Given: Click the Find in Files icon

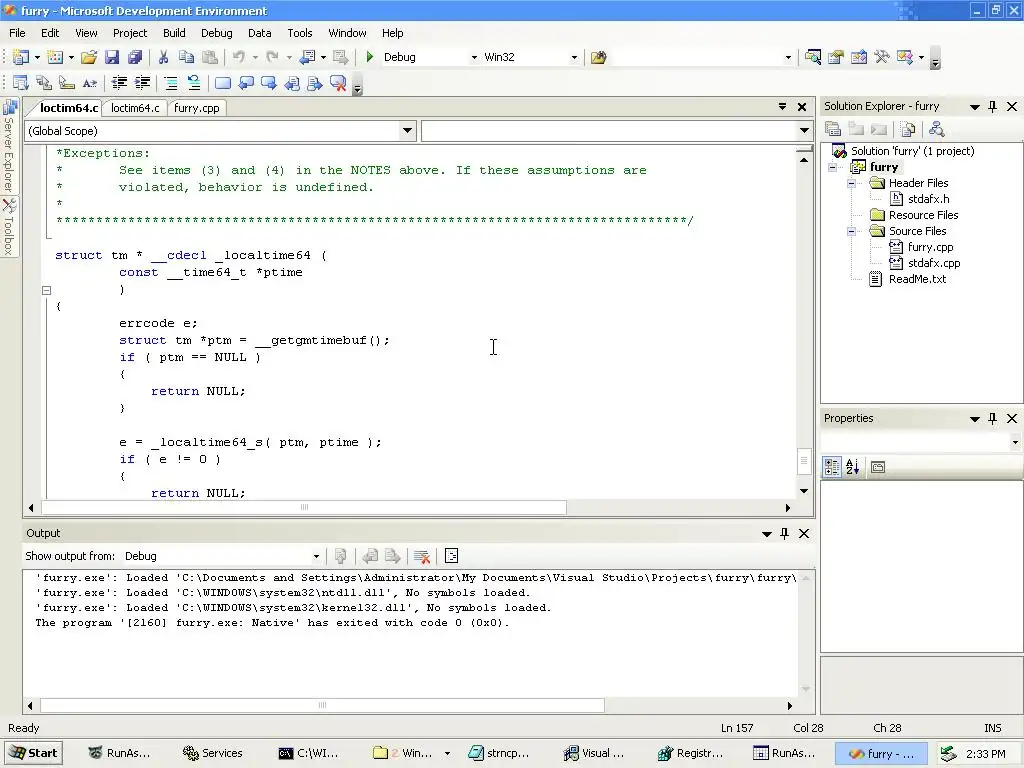Looking at the screenshot, I should [598, 57].
